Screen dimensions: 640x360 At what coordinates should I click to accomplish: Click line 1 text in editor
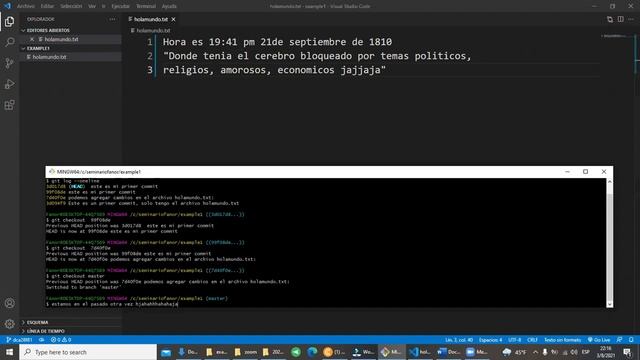click(277, 42)
